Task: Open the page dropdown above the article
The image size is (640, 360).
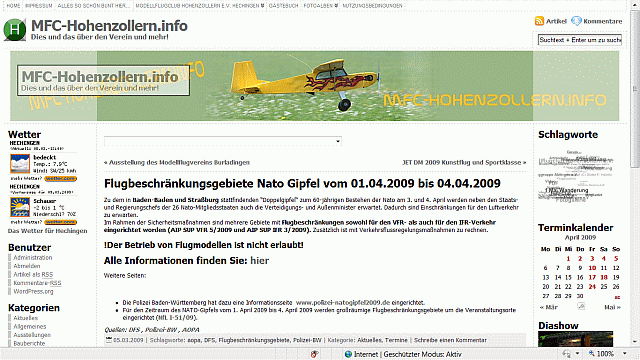Action: (222, 141)
